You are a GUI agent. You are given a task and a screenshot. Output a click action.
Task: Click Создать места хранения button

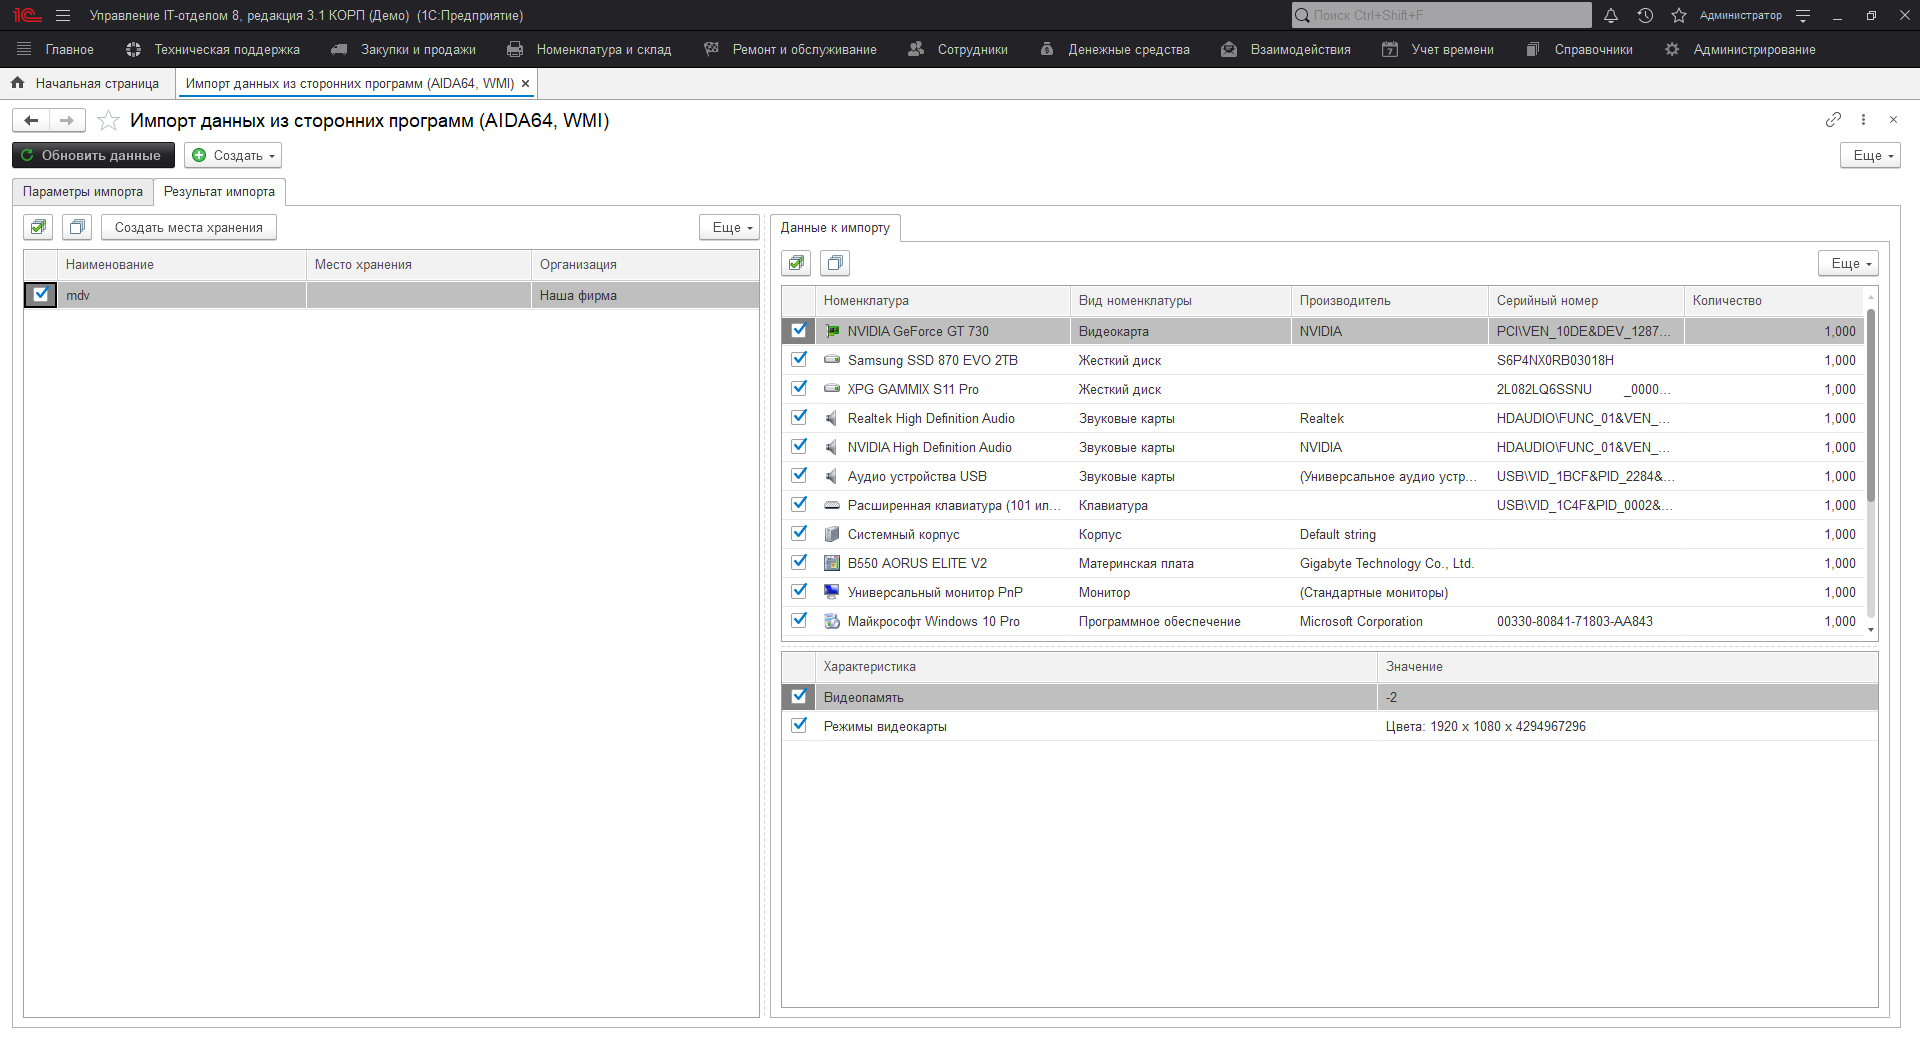188,227
